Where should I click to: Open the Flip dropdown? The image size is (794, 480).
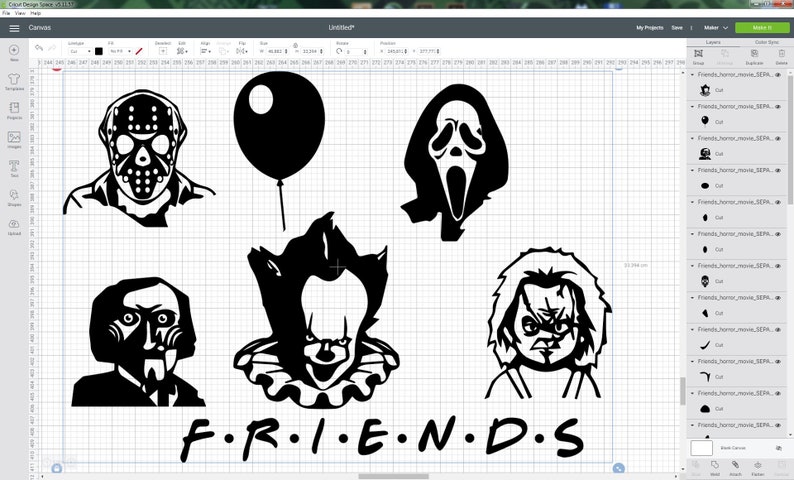(242, 51)
